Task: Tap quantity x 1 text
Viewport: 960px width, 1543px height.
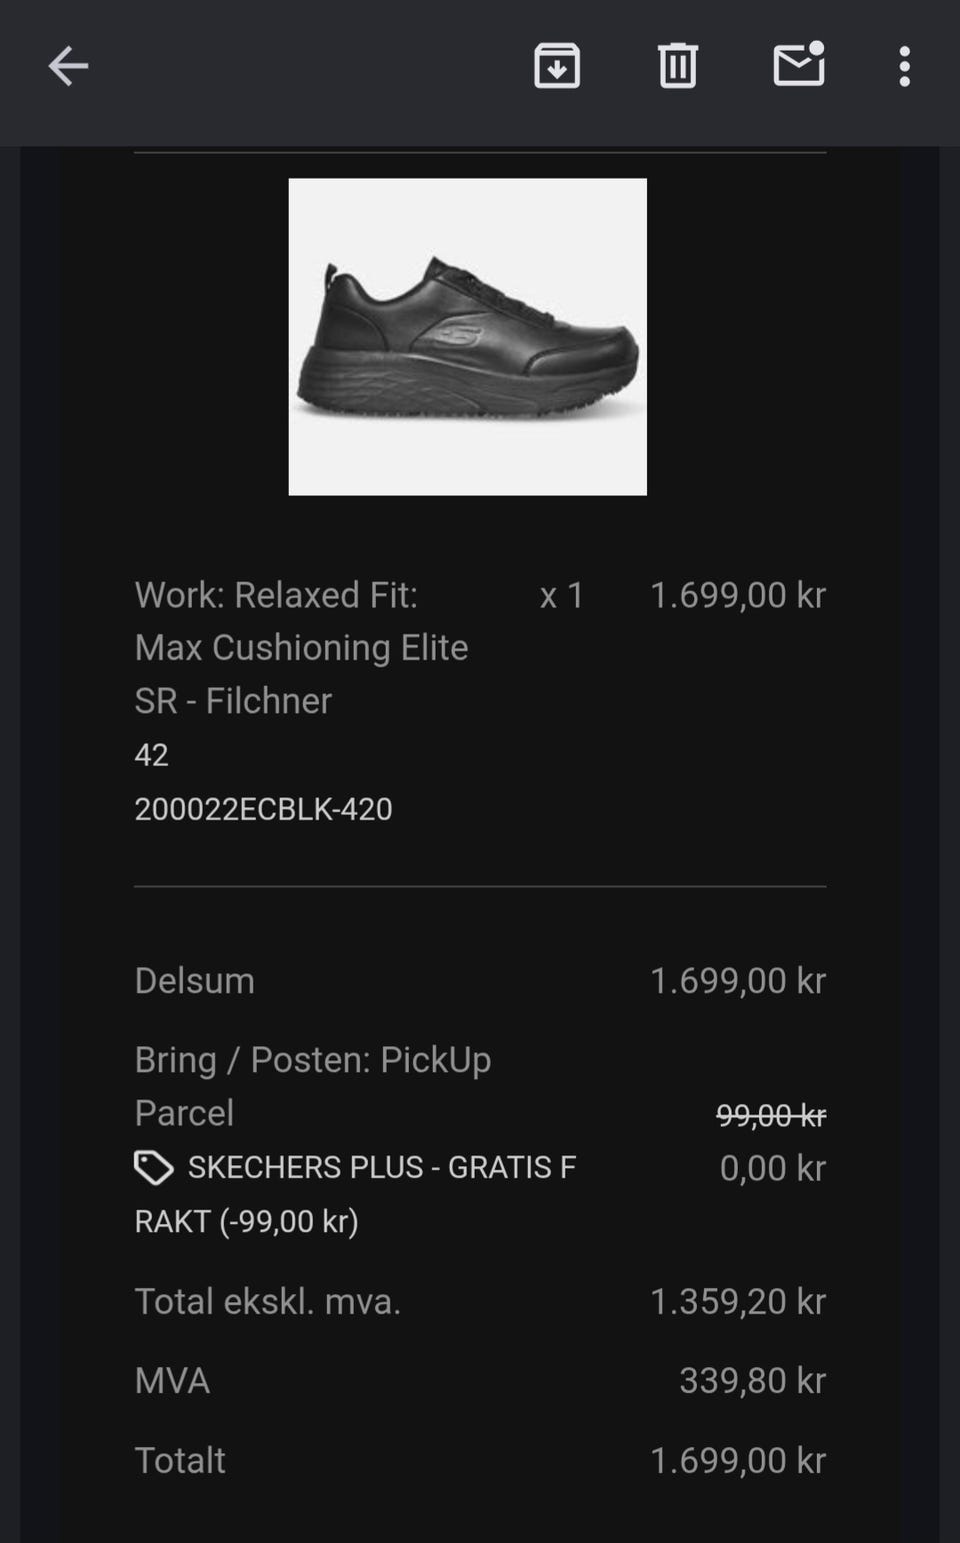Action: [x=562, y=596]
